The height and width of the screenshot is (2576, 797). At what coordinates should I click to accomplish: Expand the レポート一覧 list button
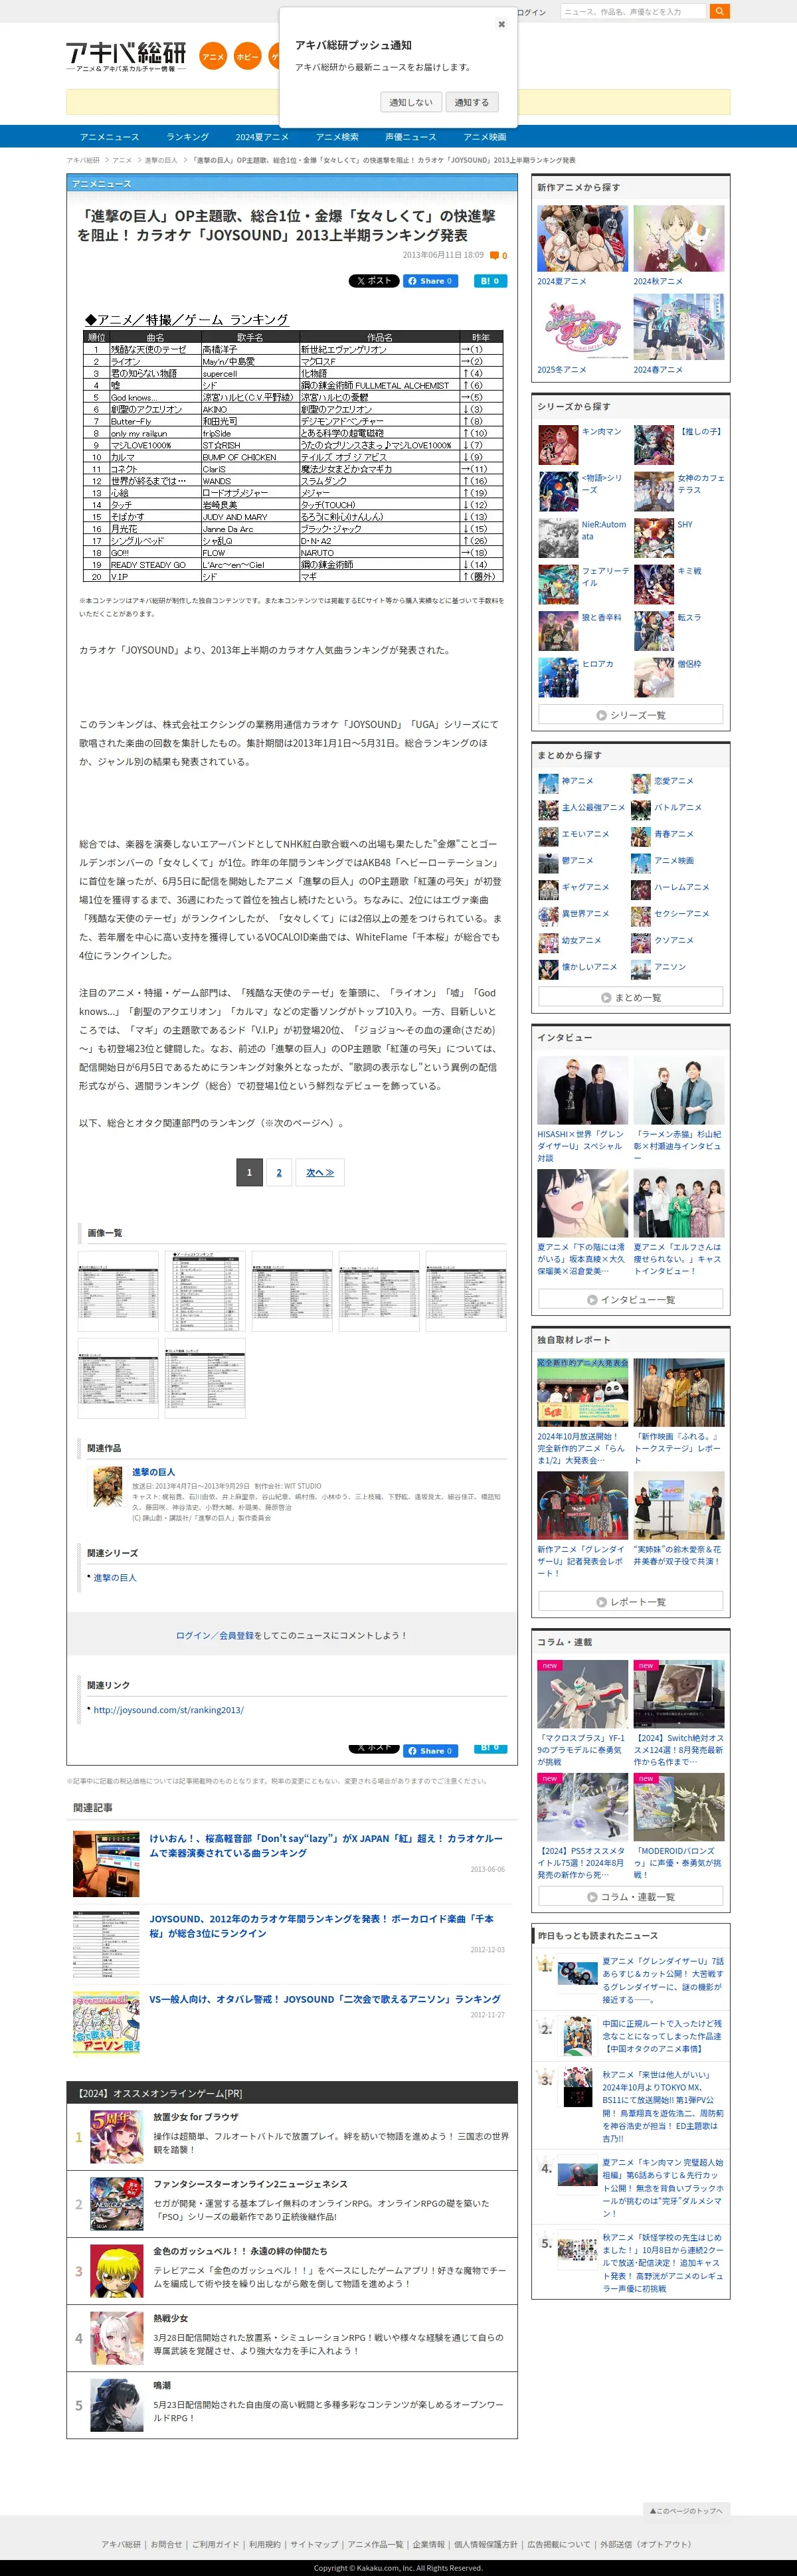click(x=631, y=1601)
